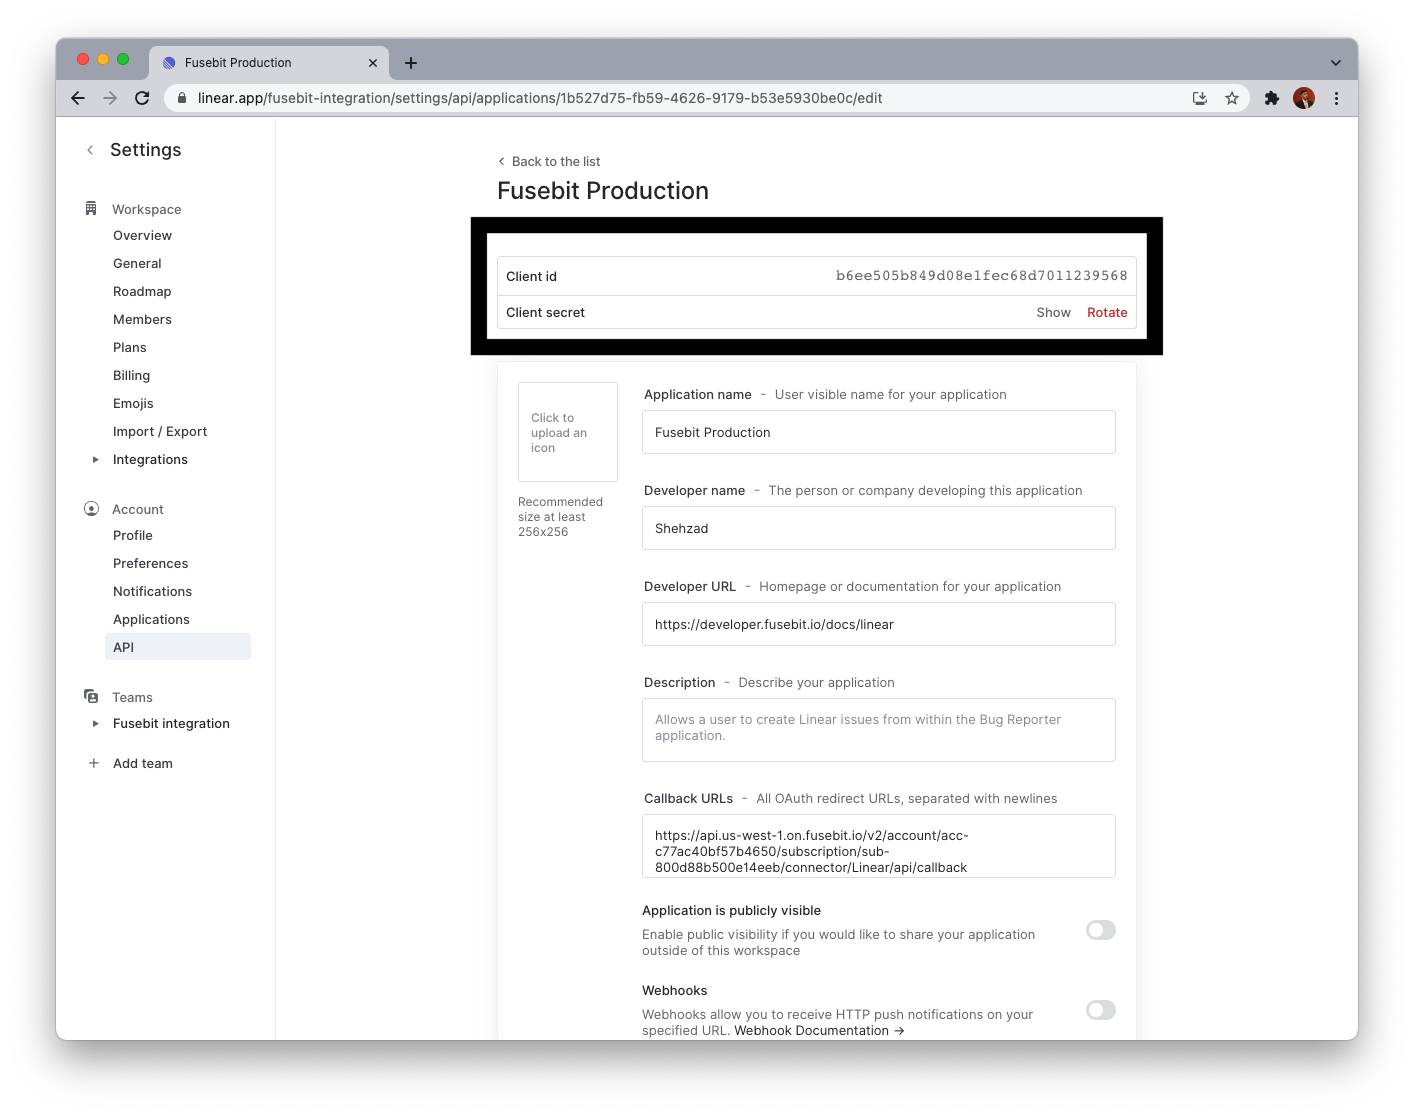Select the API sidebar item
This screenshot has height=1114, width=1414.
click(178, 647)
